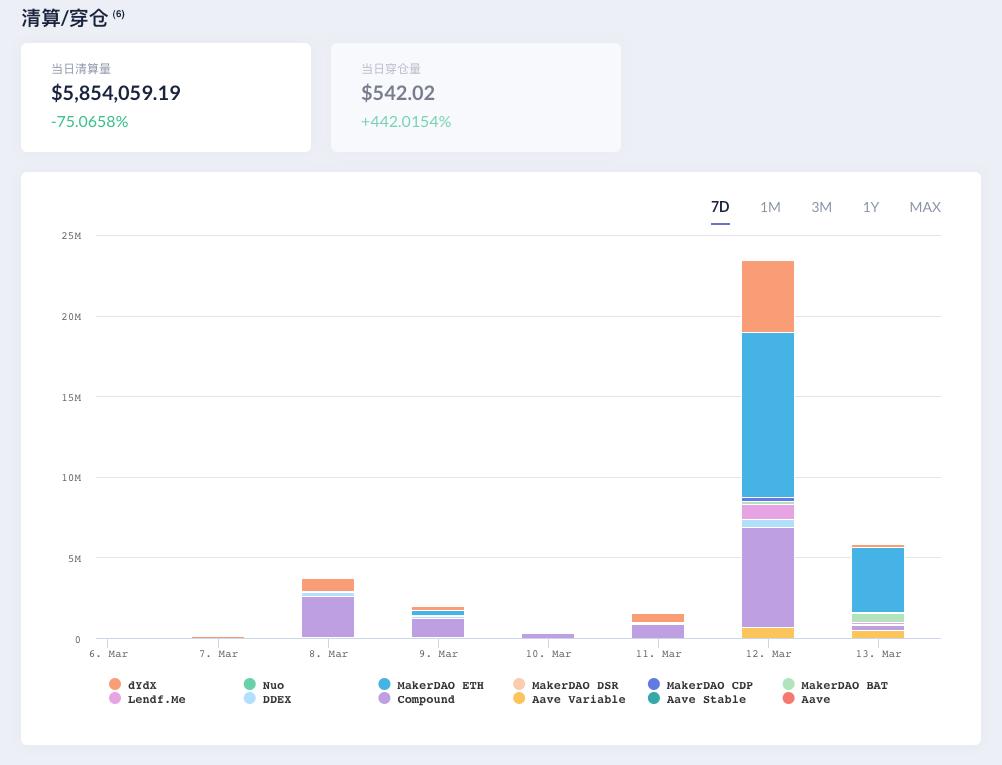Hide the MakerDAO ETH series
The image size is (1002, 765).
[439, 685]
